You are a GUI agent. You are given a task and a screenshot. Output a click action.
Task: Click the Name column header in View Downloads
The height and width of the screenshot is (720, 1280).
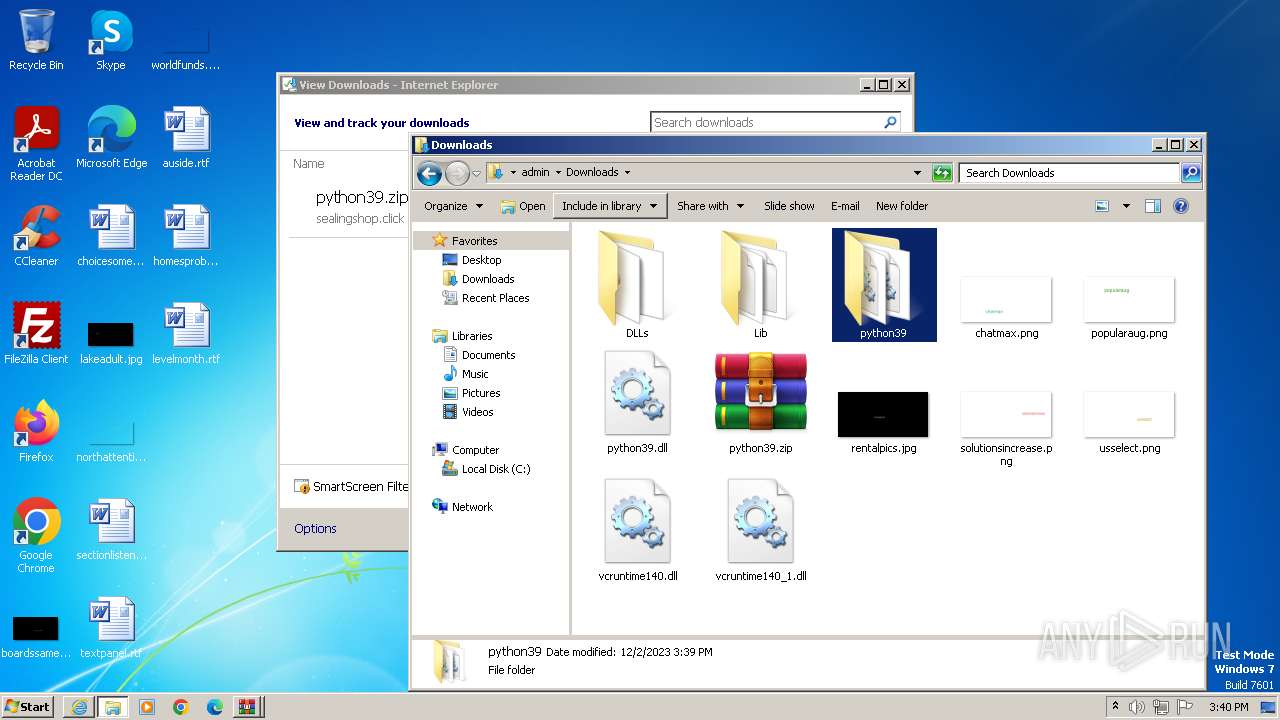point(309,163)
